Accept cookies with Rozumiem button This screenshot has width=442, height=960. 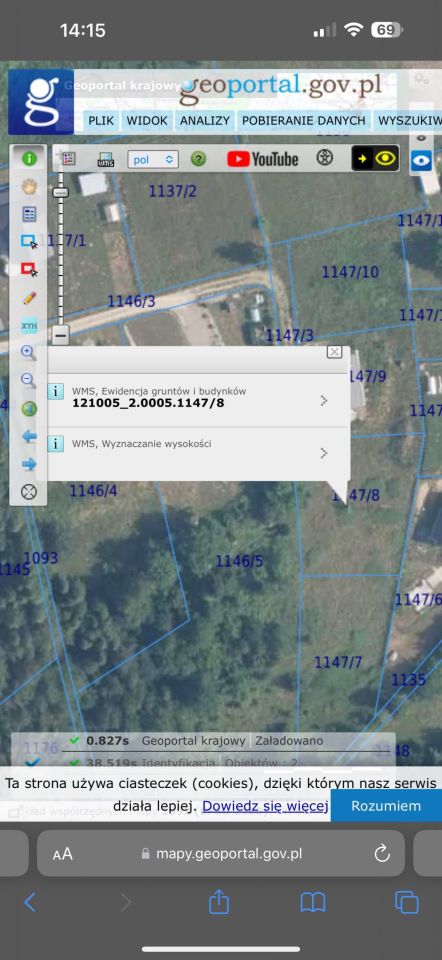coord(386,806)
